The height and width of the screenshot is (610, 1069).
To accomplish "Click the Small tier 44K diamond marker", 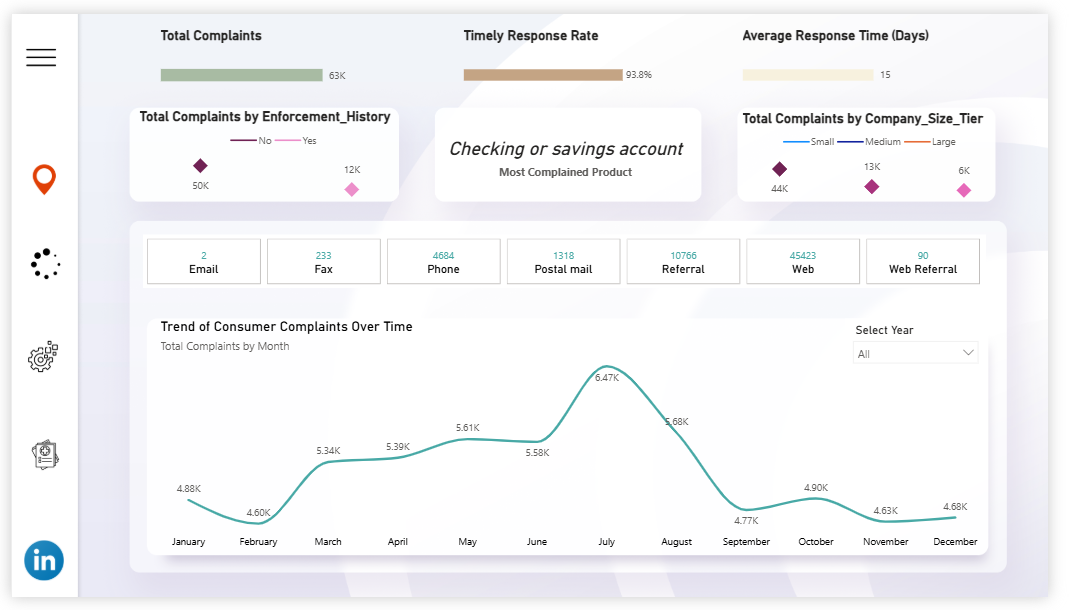I will (x=780, y=170).
